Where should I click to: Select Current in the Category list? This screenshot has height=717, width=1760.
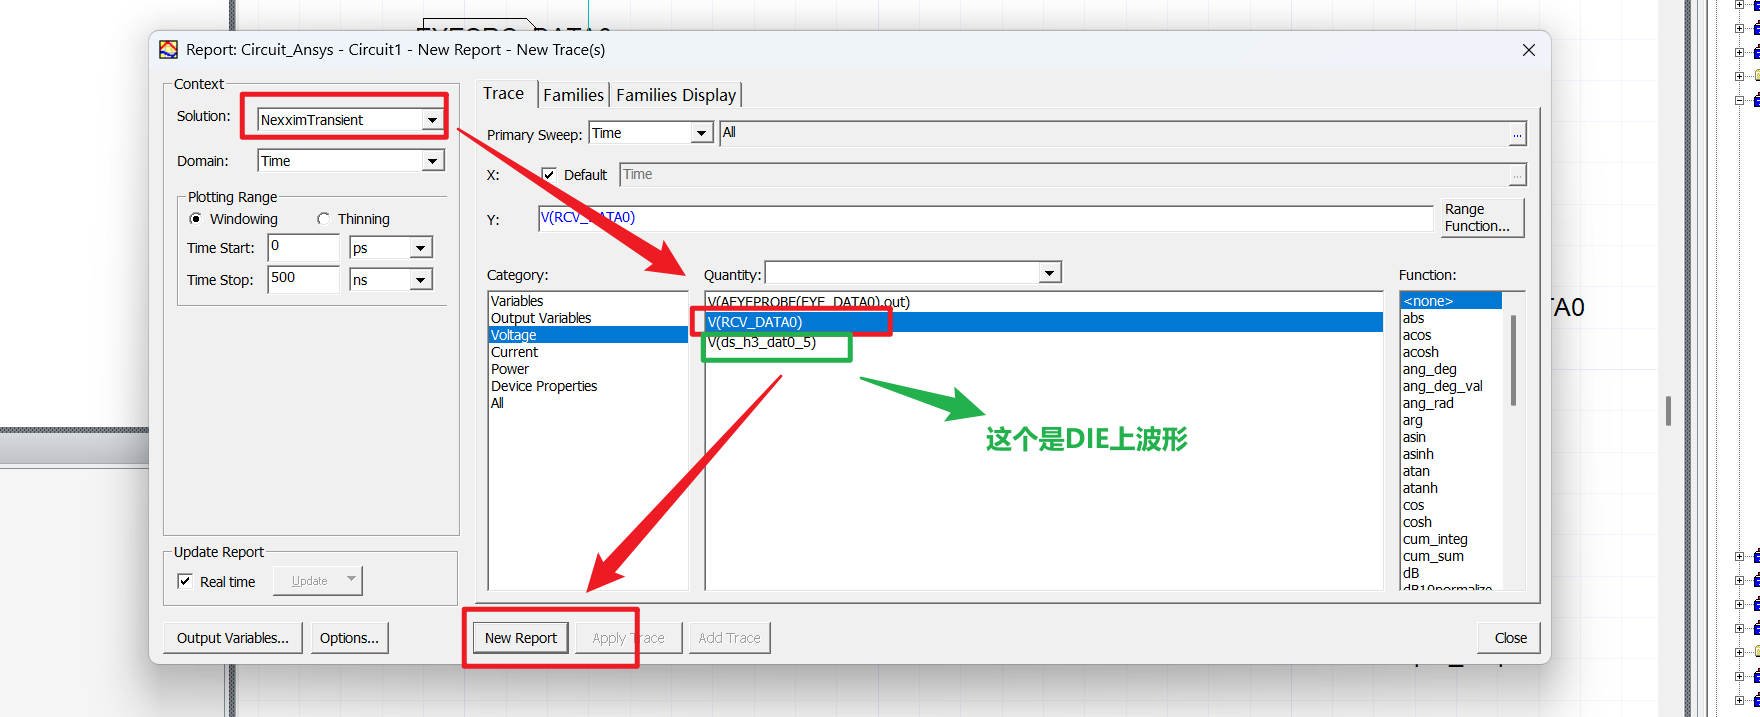(587, 352)
